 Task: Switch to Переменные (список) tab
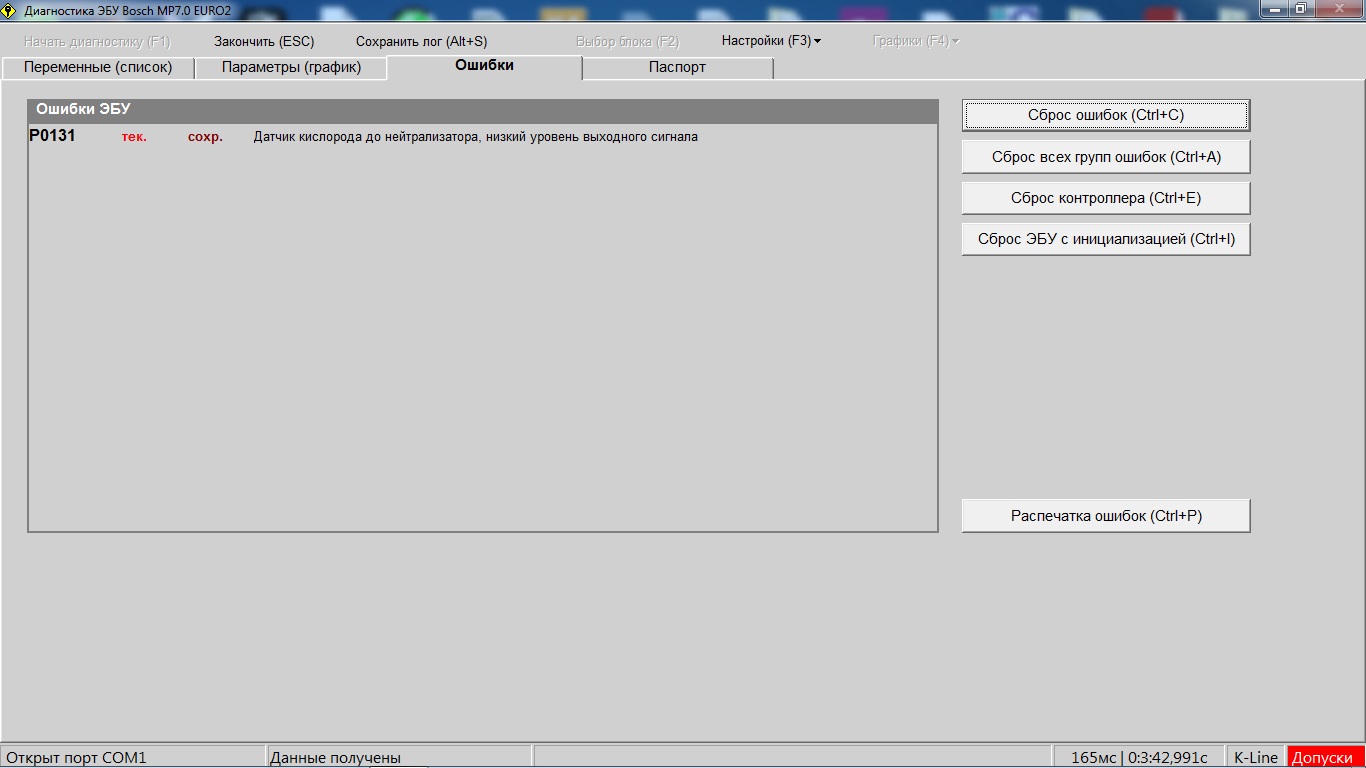point(98,67)
